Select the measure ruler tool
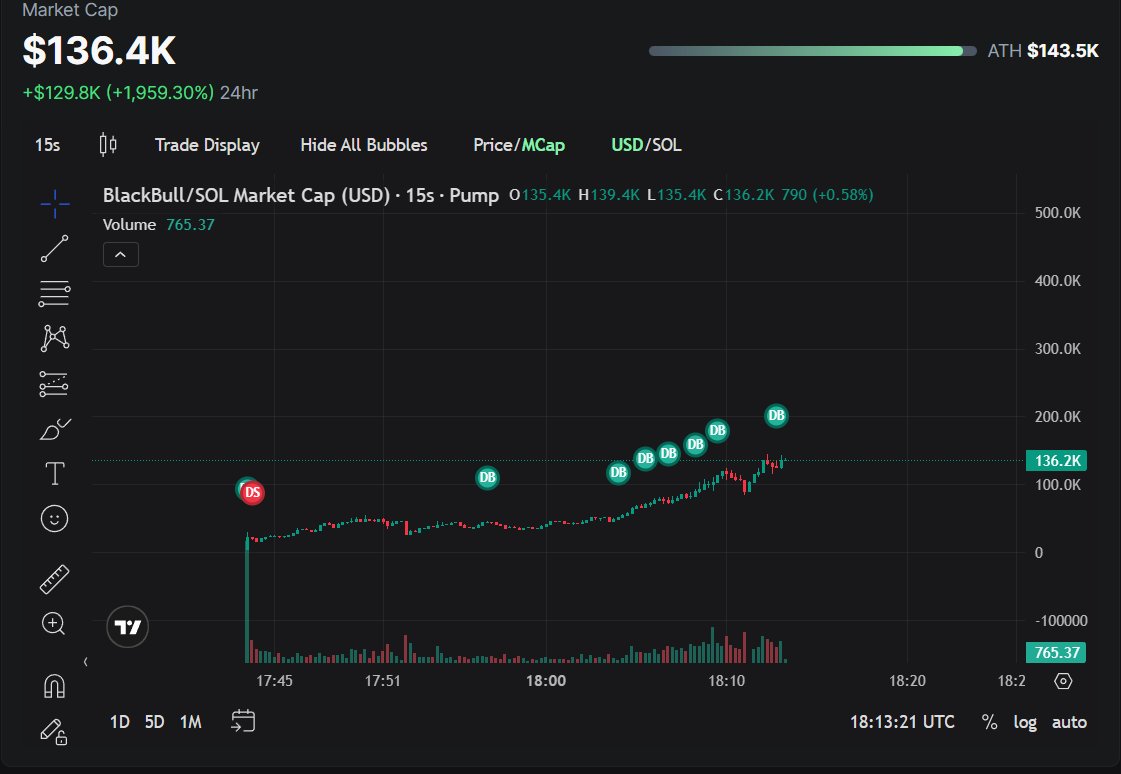Screen dimensions: 1121x774 (54, 578)
